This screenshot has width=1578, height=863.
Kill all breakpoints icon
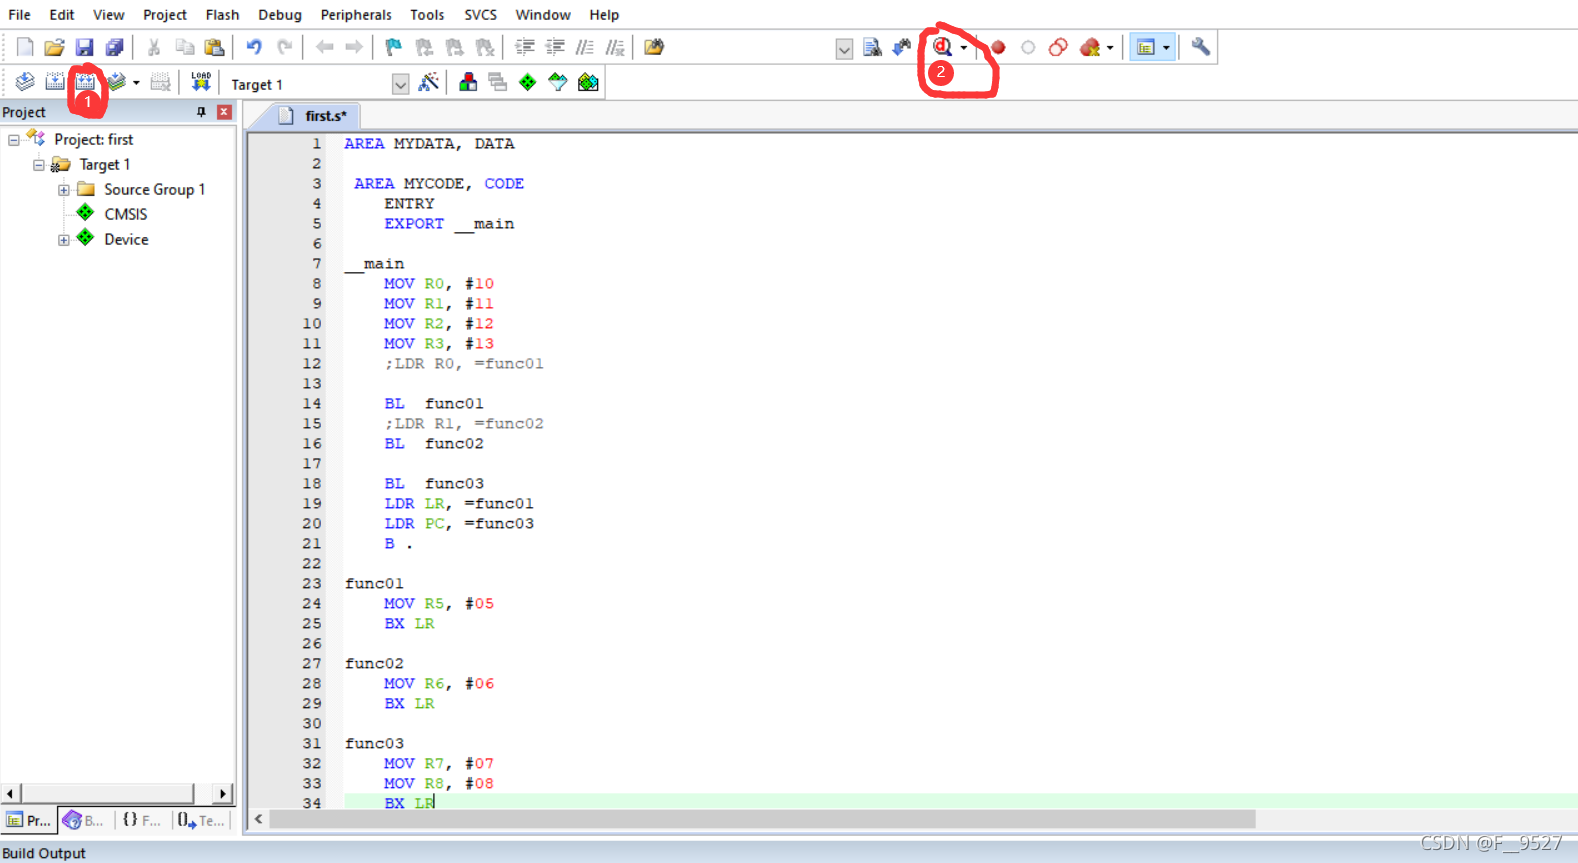click(1090, 47)
